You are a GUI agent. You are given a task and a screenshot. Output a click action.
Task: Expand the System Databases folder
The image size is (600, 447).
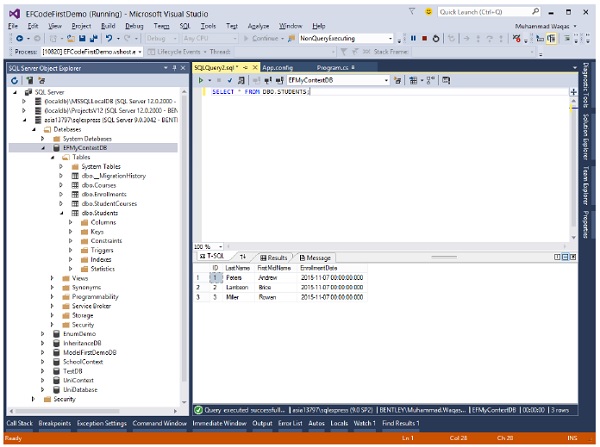click(x=42, y=139)
